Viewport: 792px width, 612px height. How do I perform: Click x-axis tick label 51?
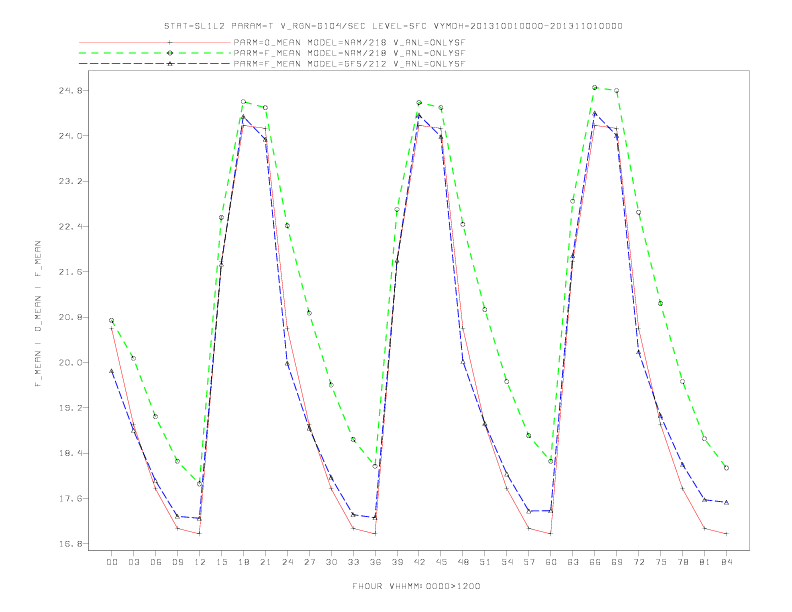pyautogui.click(x=485, y=562)
